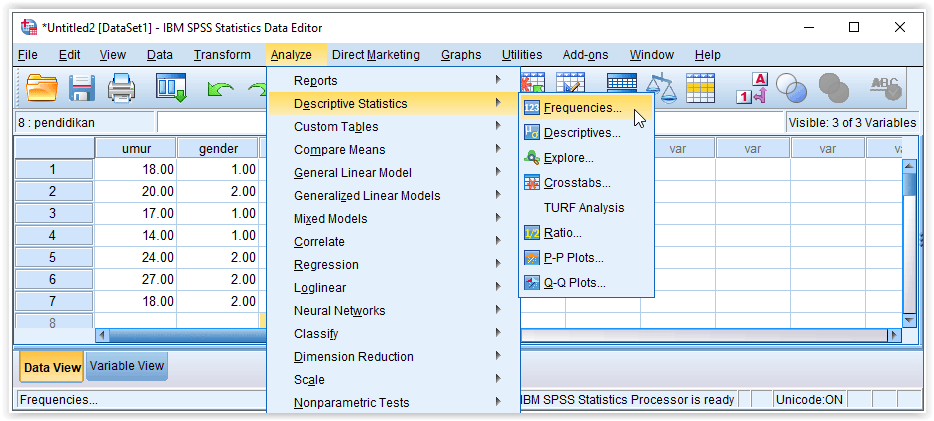Expand the Correlate submenu arrow
934x421 pixels.
(498, 240)
